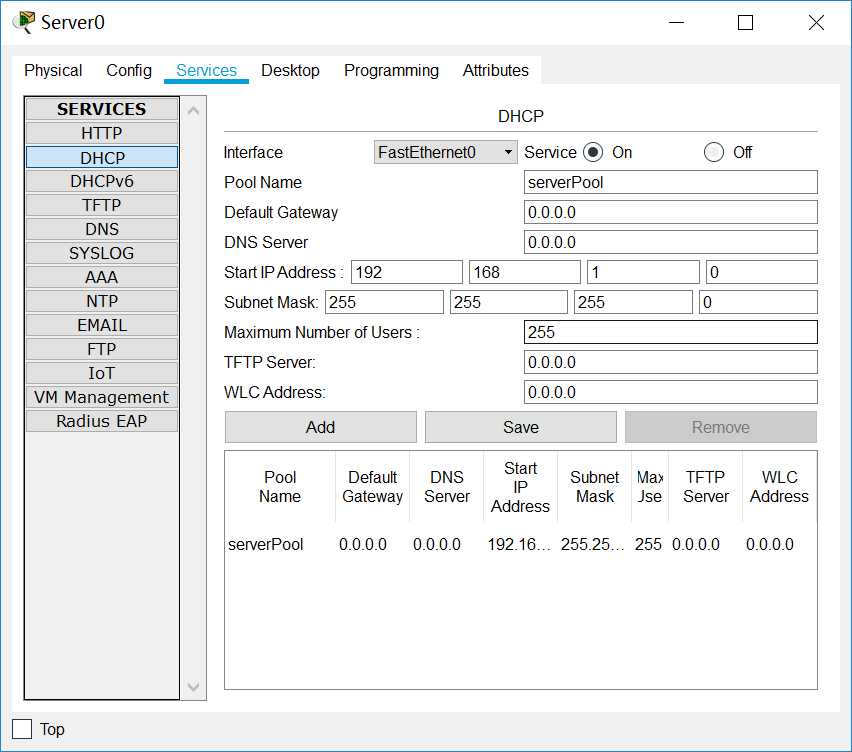Maximize the Server0 window
The width and height of the screenshot is (852, 752).
tap(745, 22)
